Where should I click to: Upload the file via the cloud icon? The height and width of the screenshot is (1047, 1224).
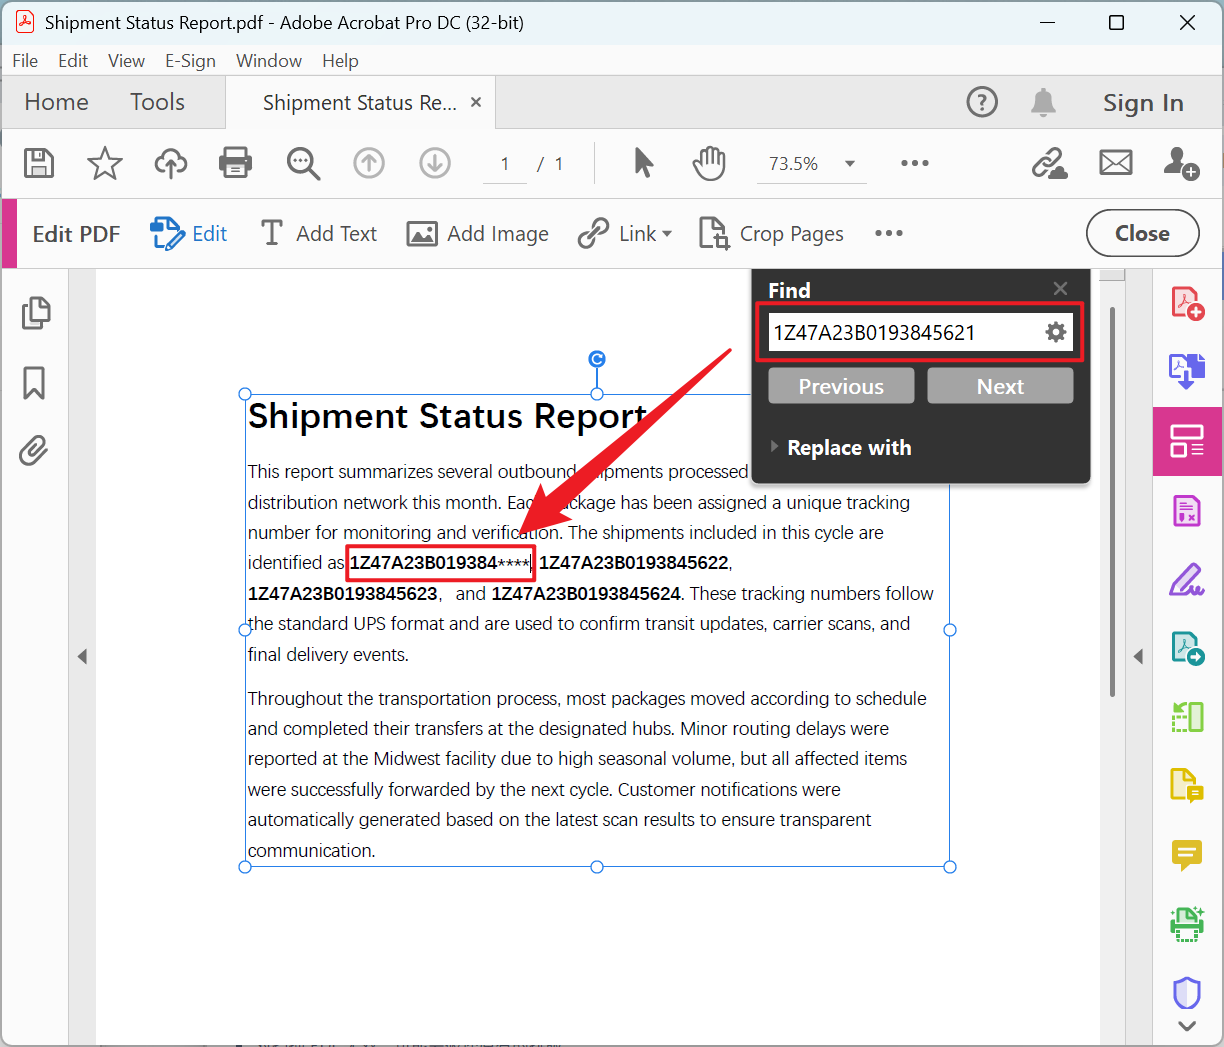click(x=170, y=163)
